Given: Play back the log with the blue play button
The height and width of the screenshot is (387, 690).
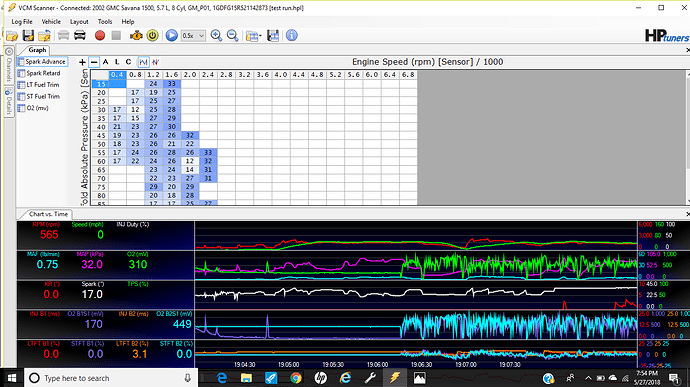Looking at the screenshot, I should point(172,36).
